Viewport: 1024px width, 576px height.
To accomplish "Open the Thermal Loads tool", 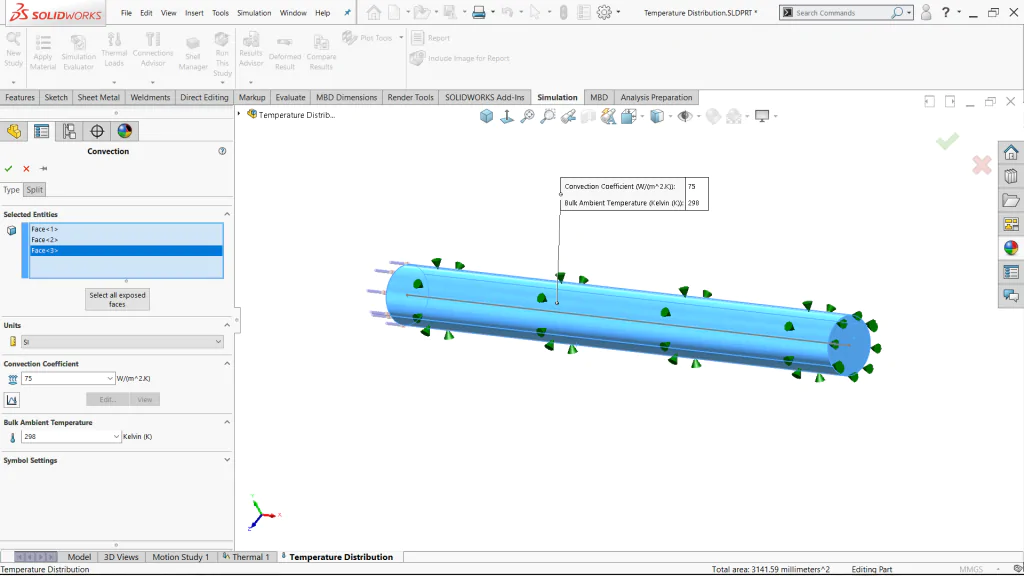I will point(114,50).
